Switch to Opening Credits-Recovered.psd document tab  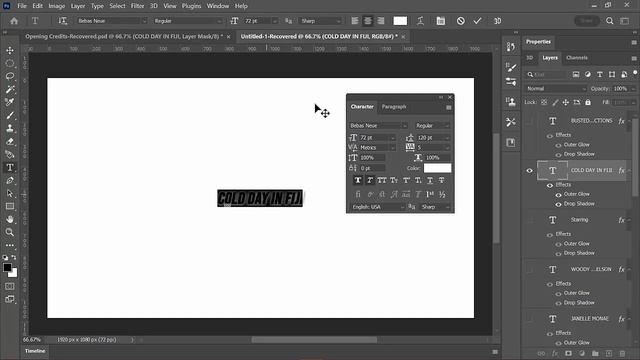(x=124, y=37)
